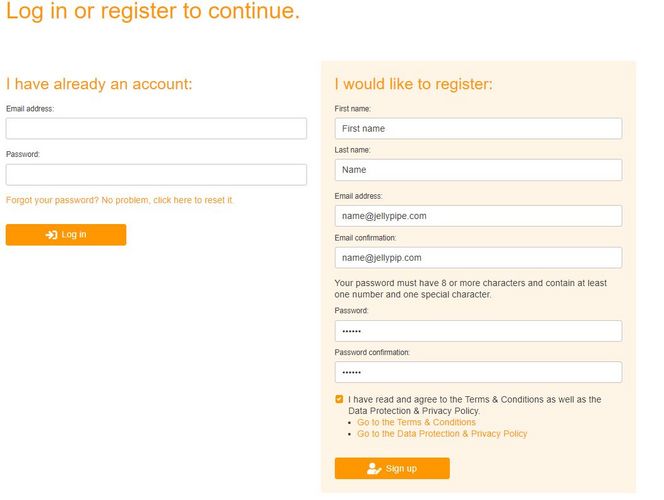This screenshot has width=664, height=500.
Task: Click the Email confirmation input field
Action: (x=478, y=258)
